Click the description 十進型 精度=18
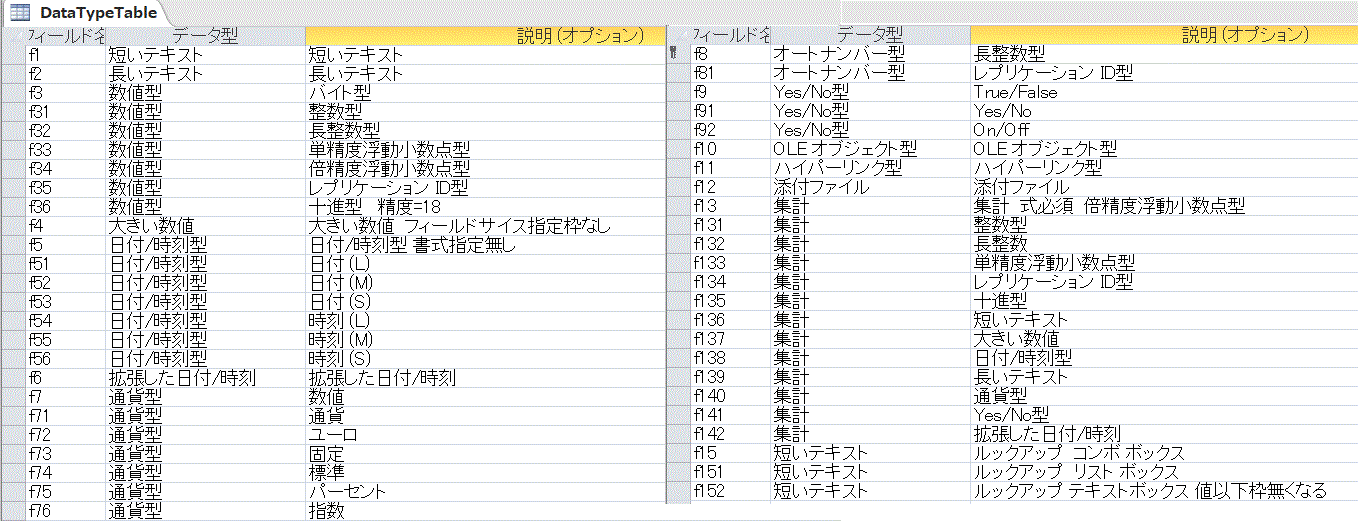The image size is (1358, 521). click(x=485, y=206)
